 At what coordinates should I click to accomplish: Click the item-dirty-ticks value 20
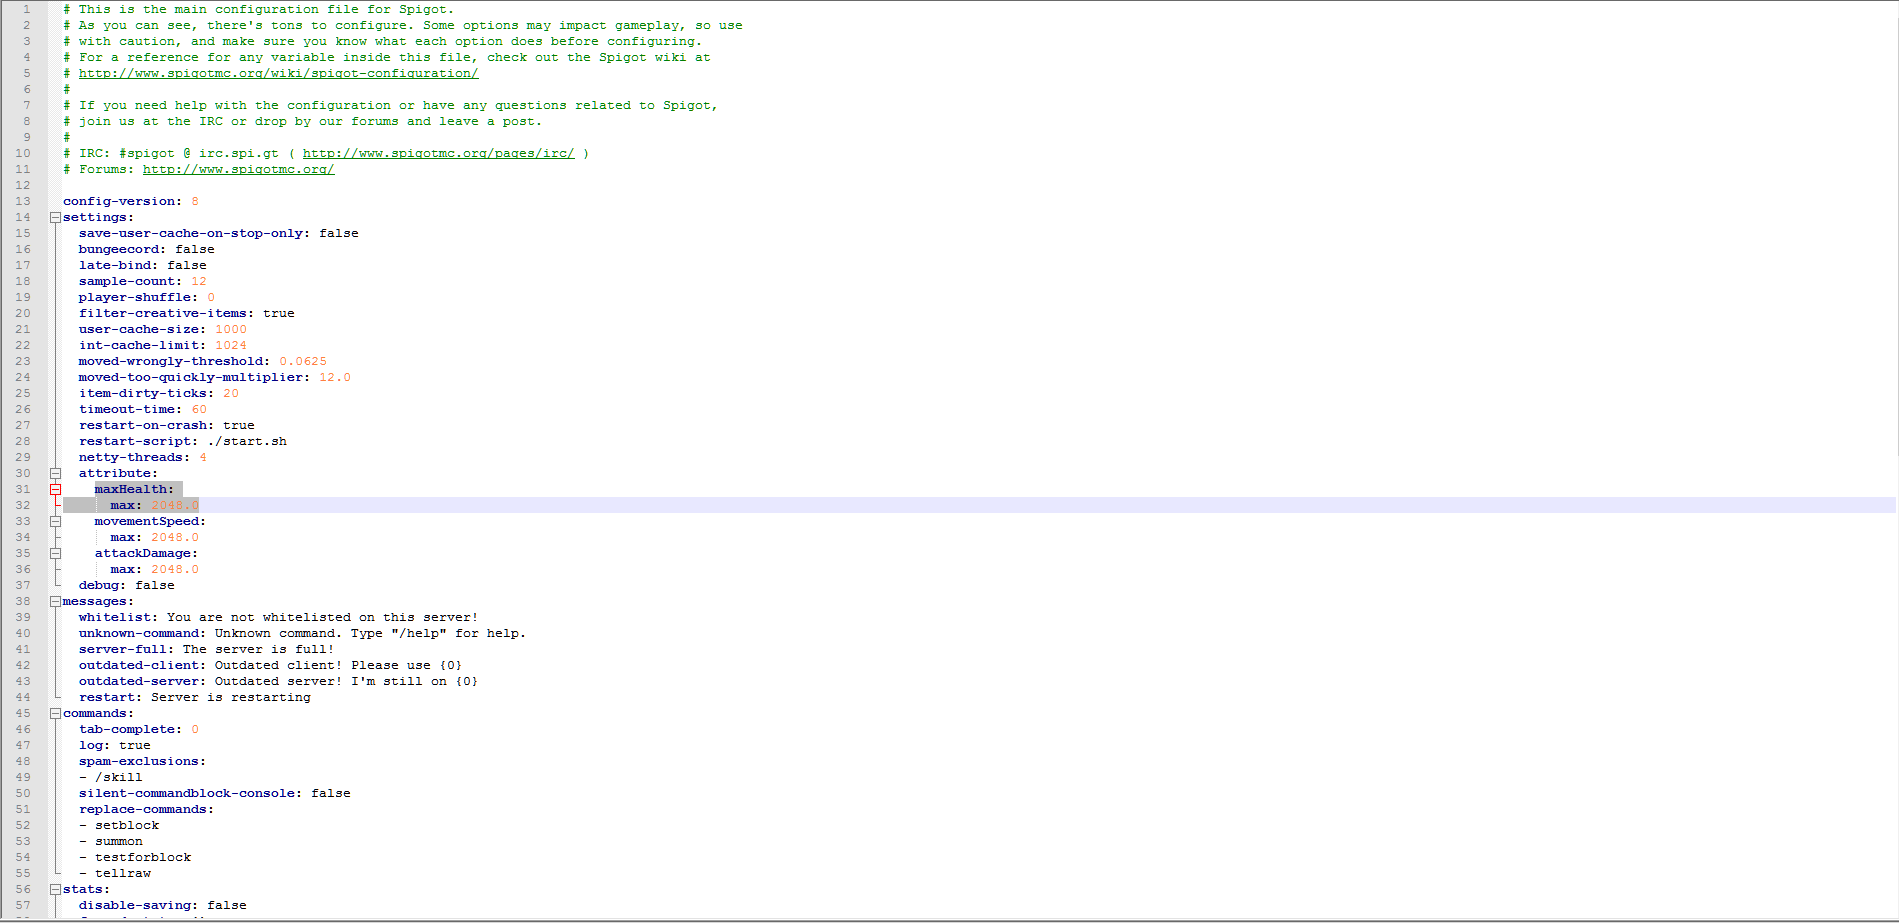point(231,393)
